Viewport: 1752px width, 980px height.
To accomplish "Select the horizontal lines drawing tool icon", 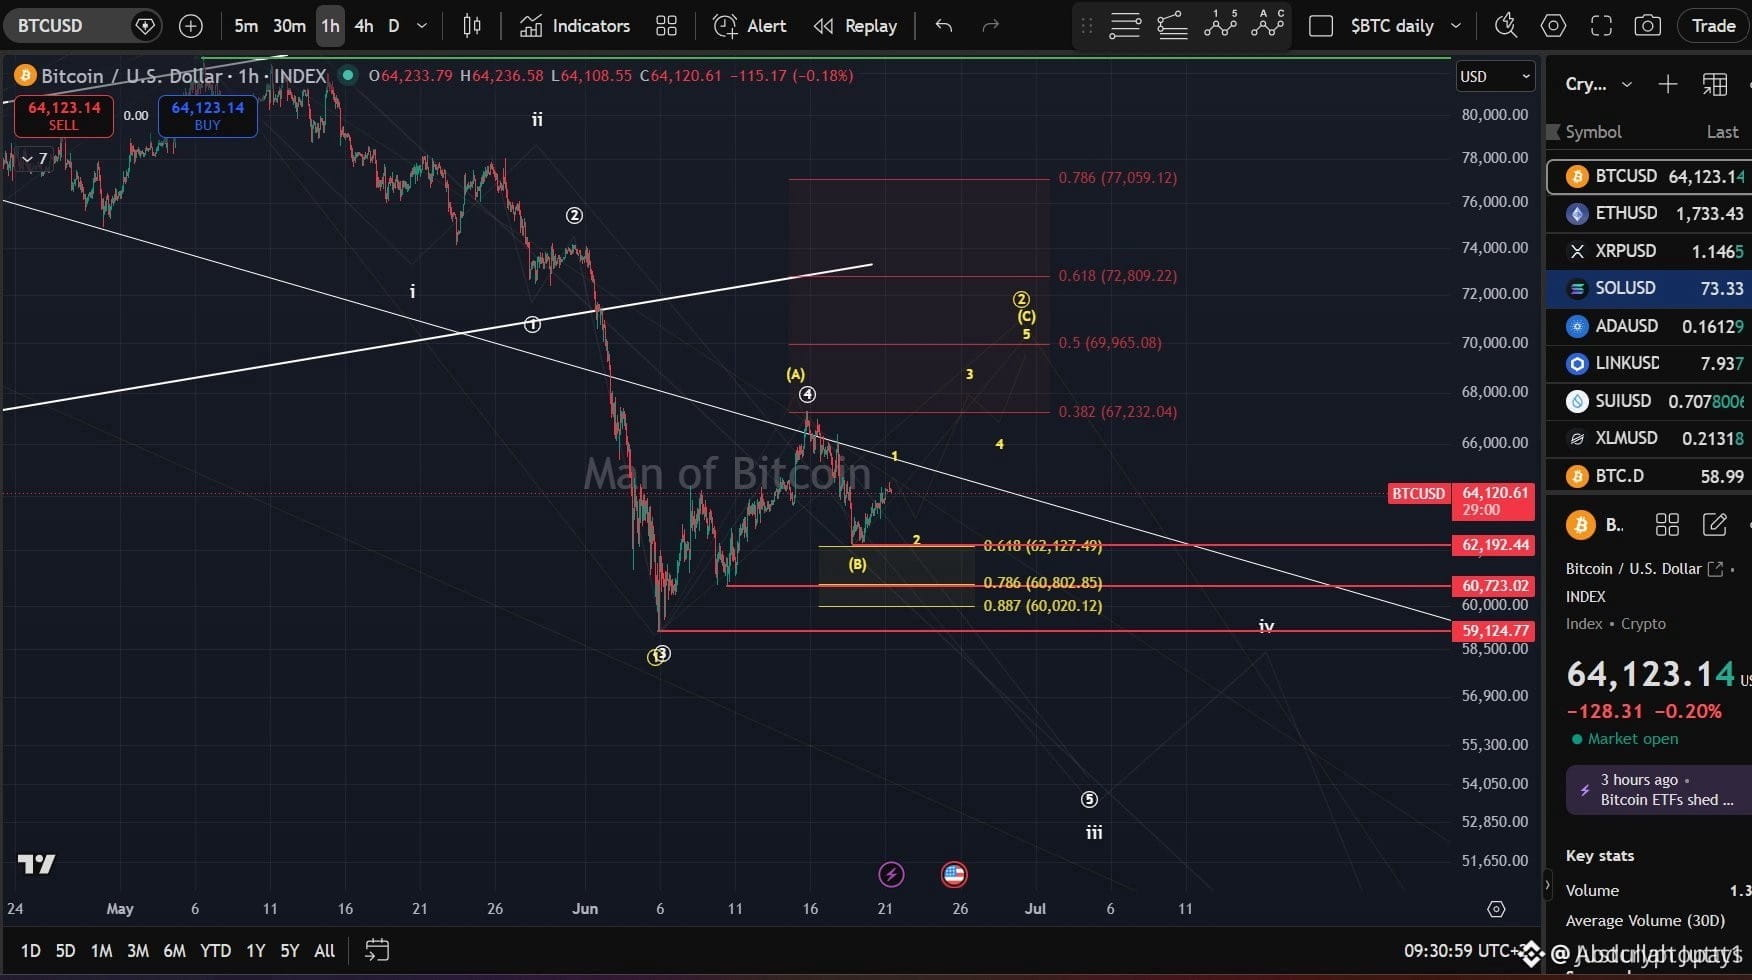I will 1125,26.
